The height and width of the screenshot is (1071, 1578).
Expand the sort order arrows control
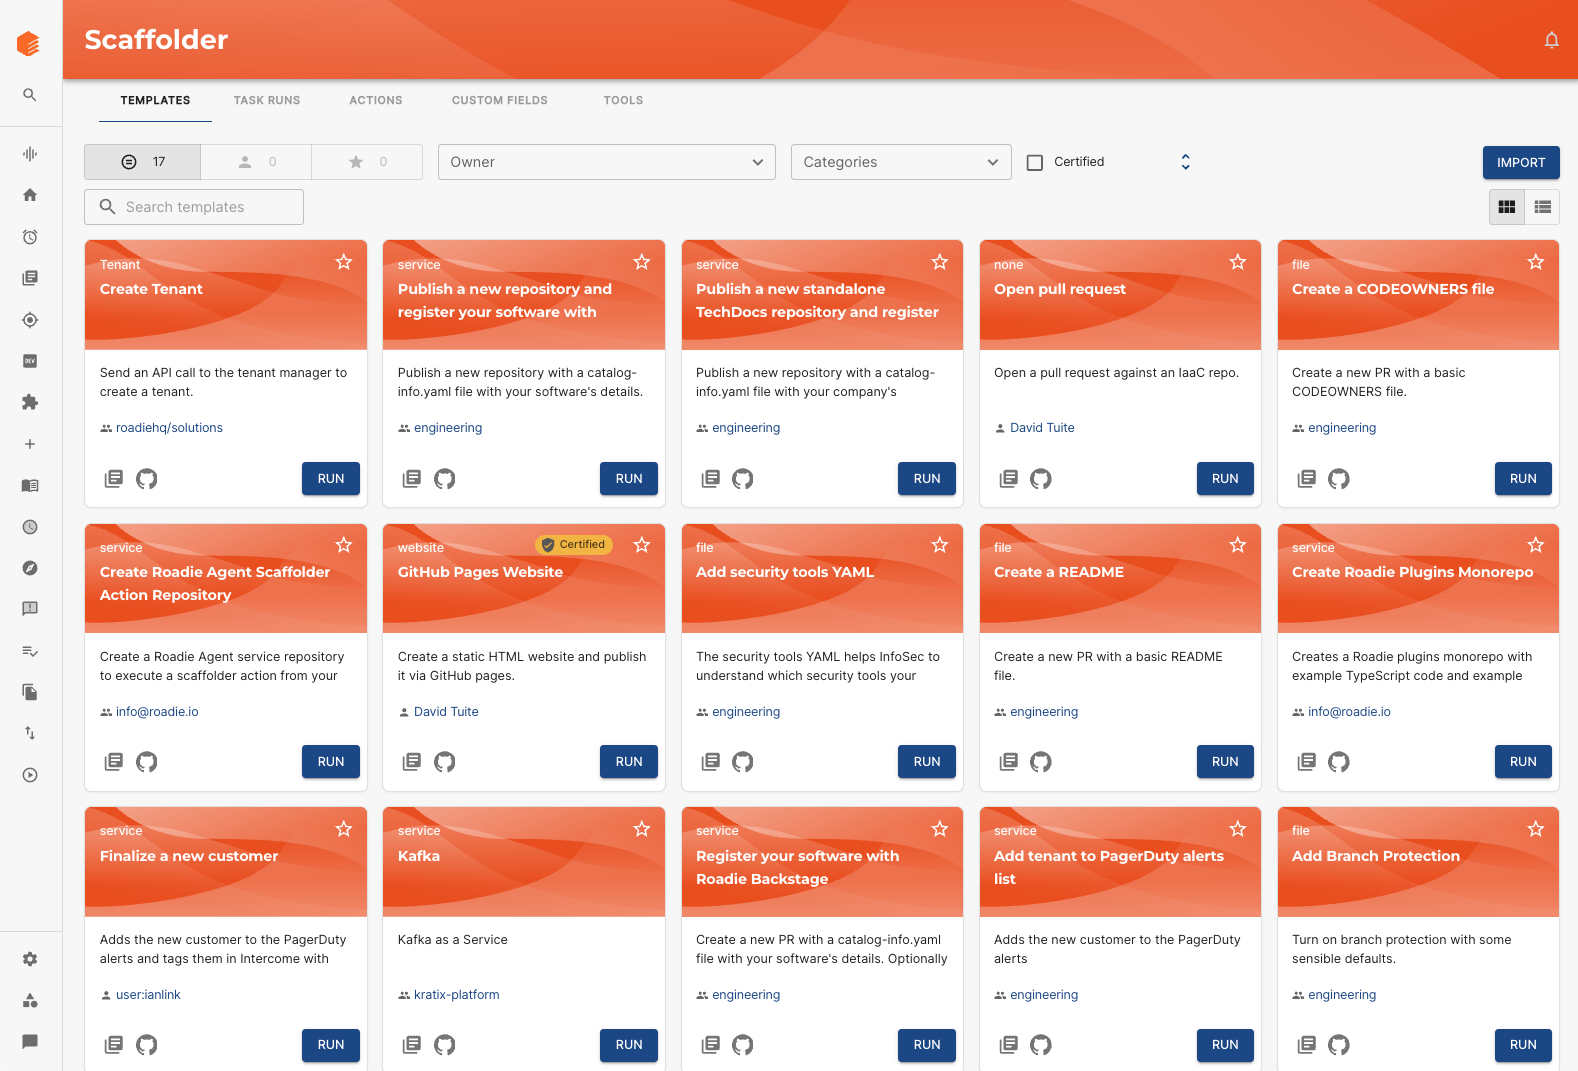(x=1185, y=162)
